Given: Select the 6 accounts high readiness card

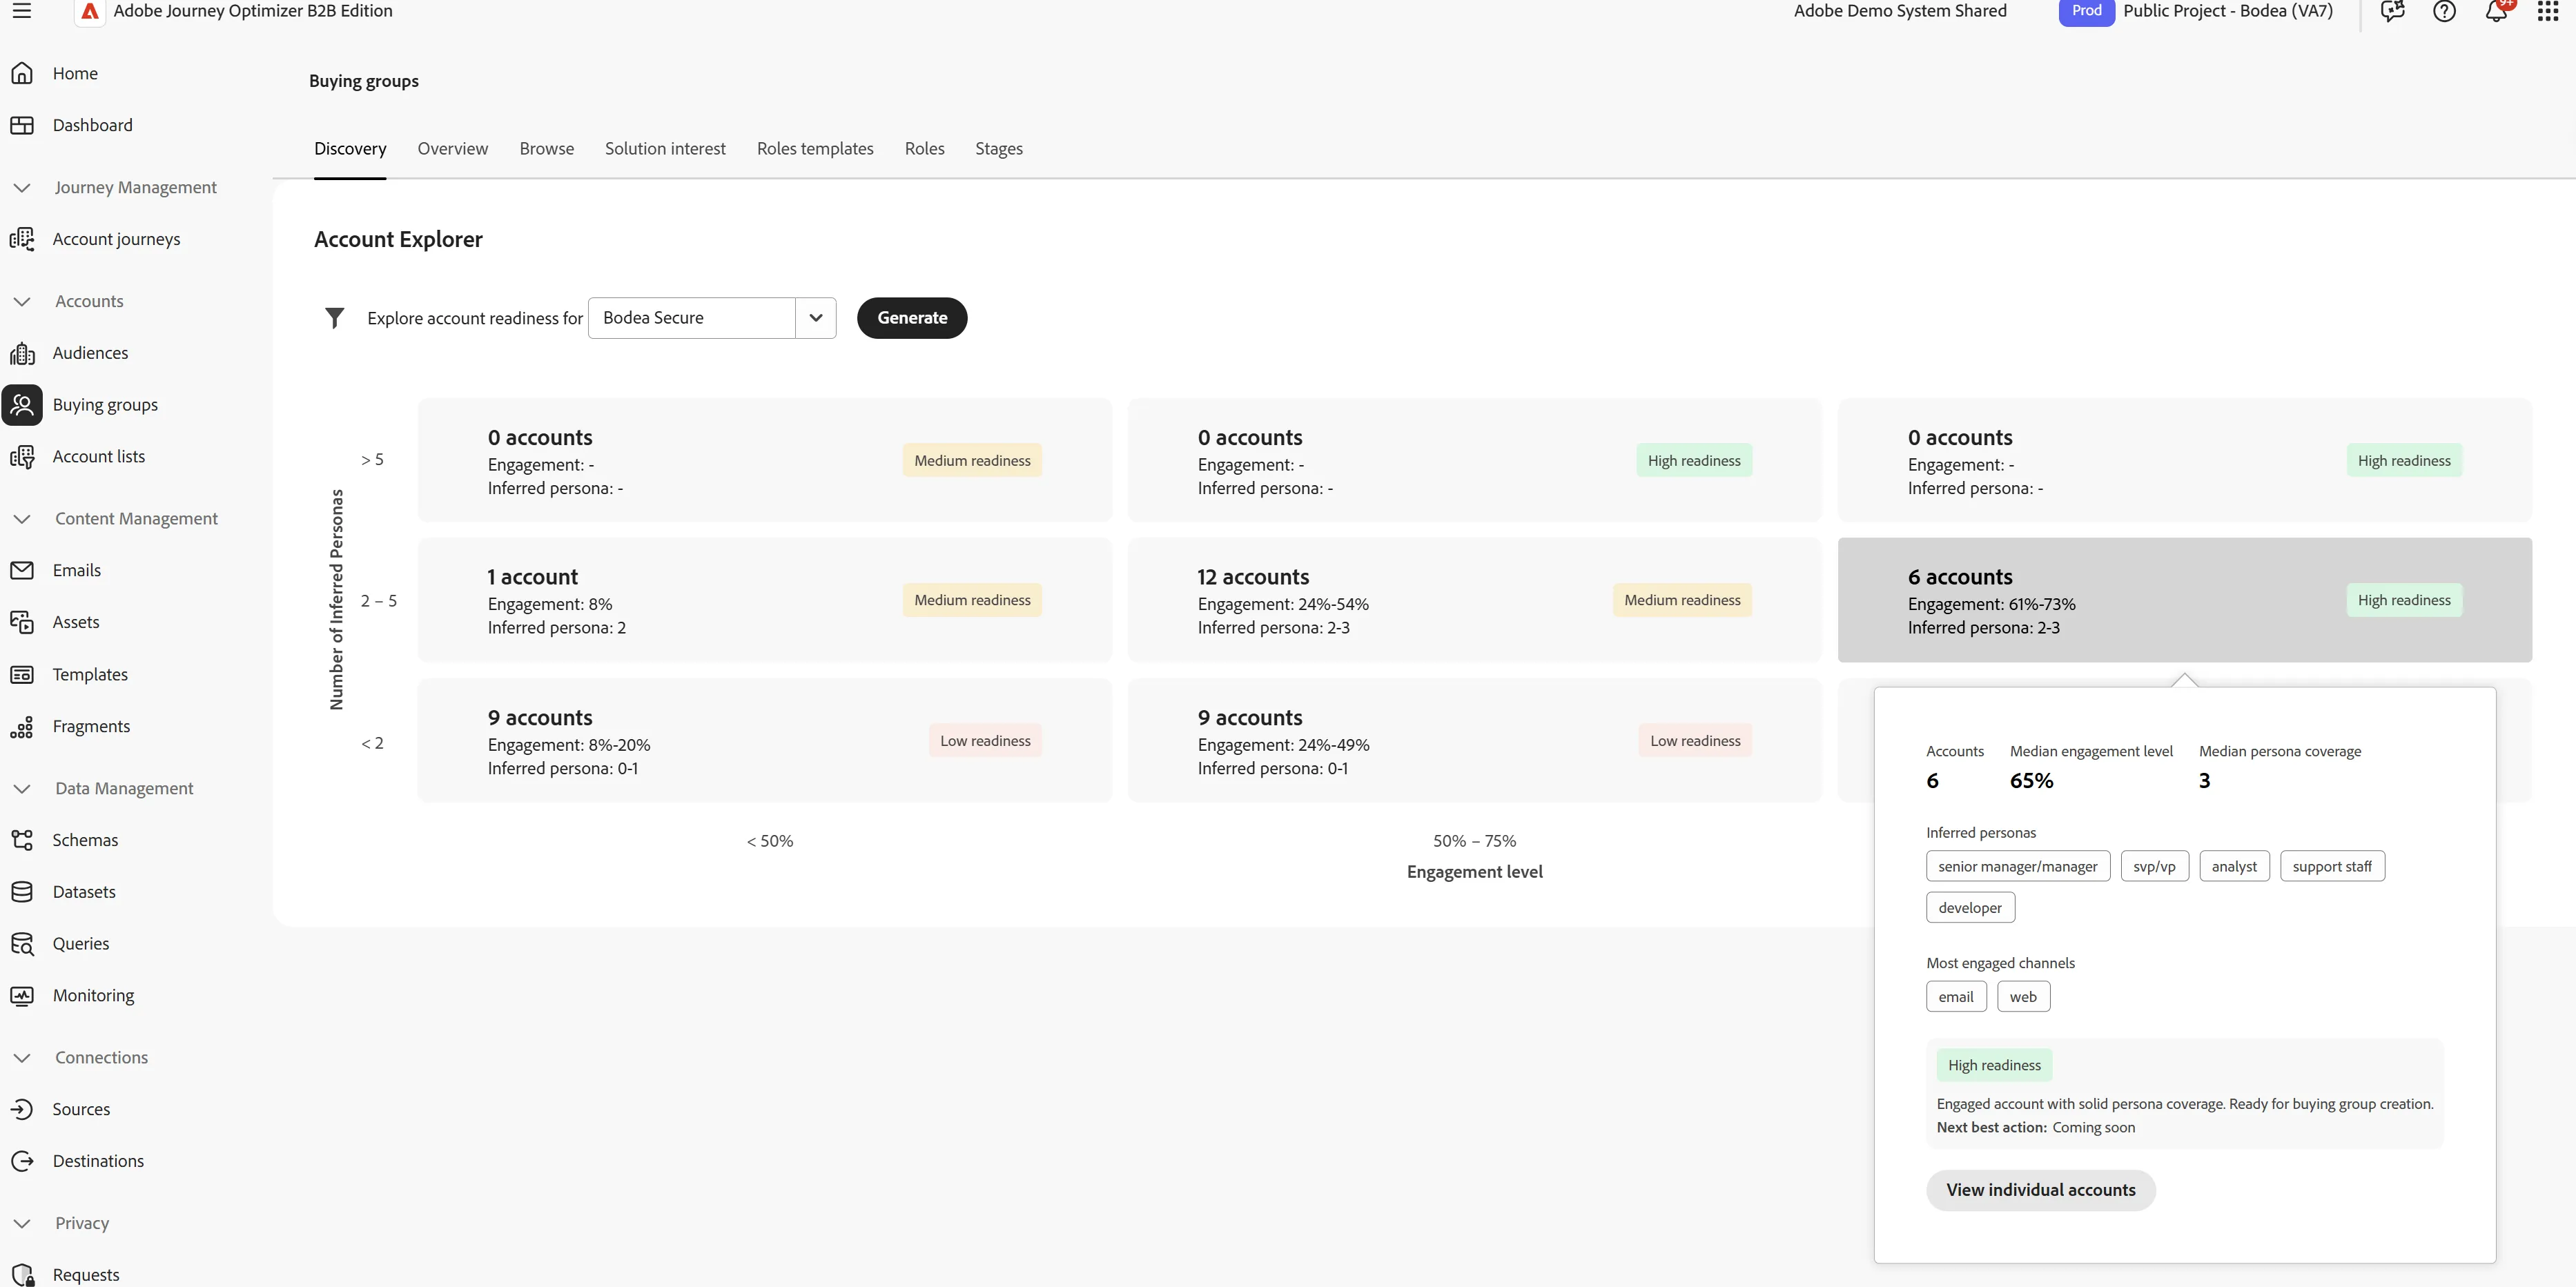Looking at the screenshot, I should (x=2184, y=600).
